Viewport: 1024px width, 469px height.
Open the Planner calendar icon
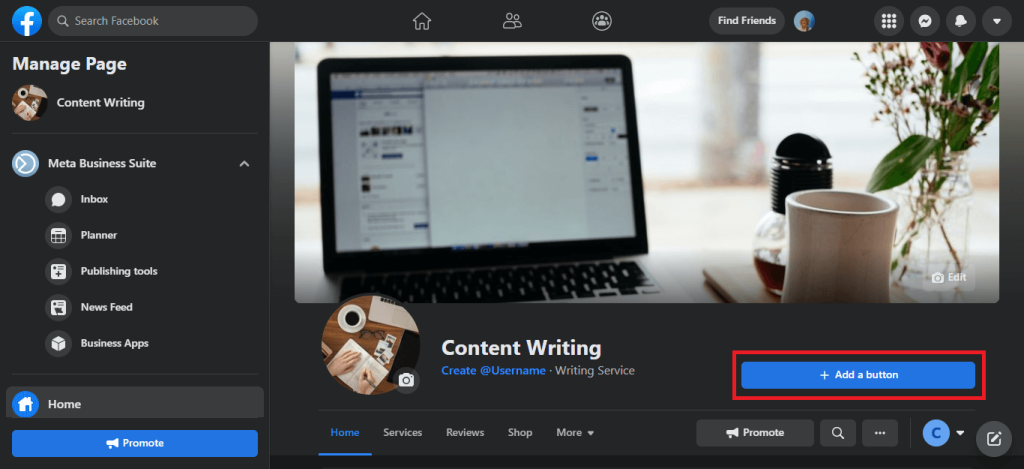coord(58,235)
